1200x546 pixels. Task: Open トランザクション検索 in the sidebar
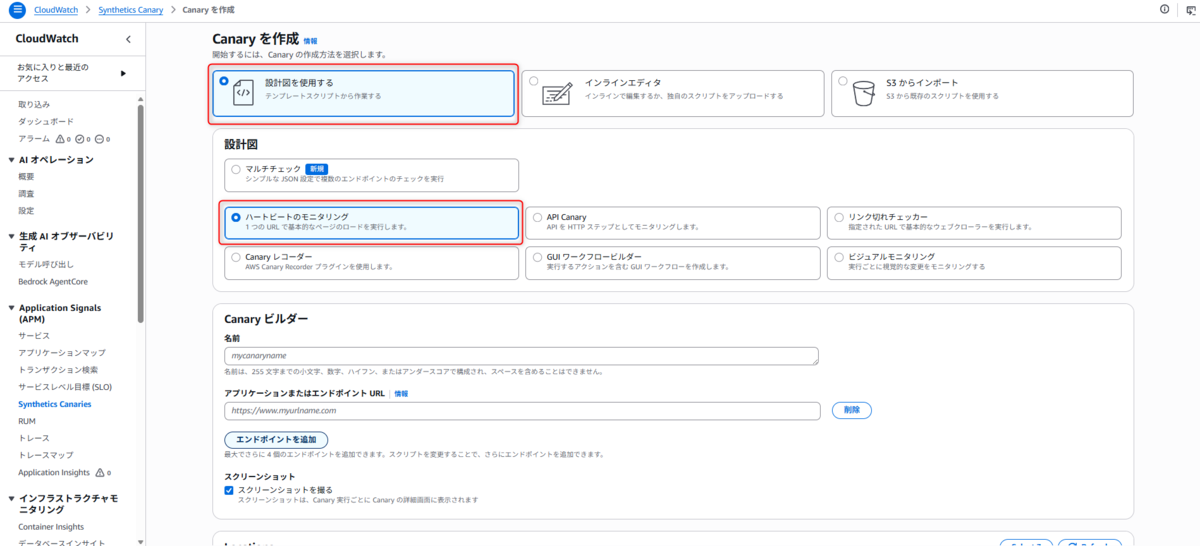[58, 370]
